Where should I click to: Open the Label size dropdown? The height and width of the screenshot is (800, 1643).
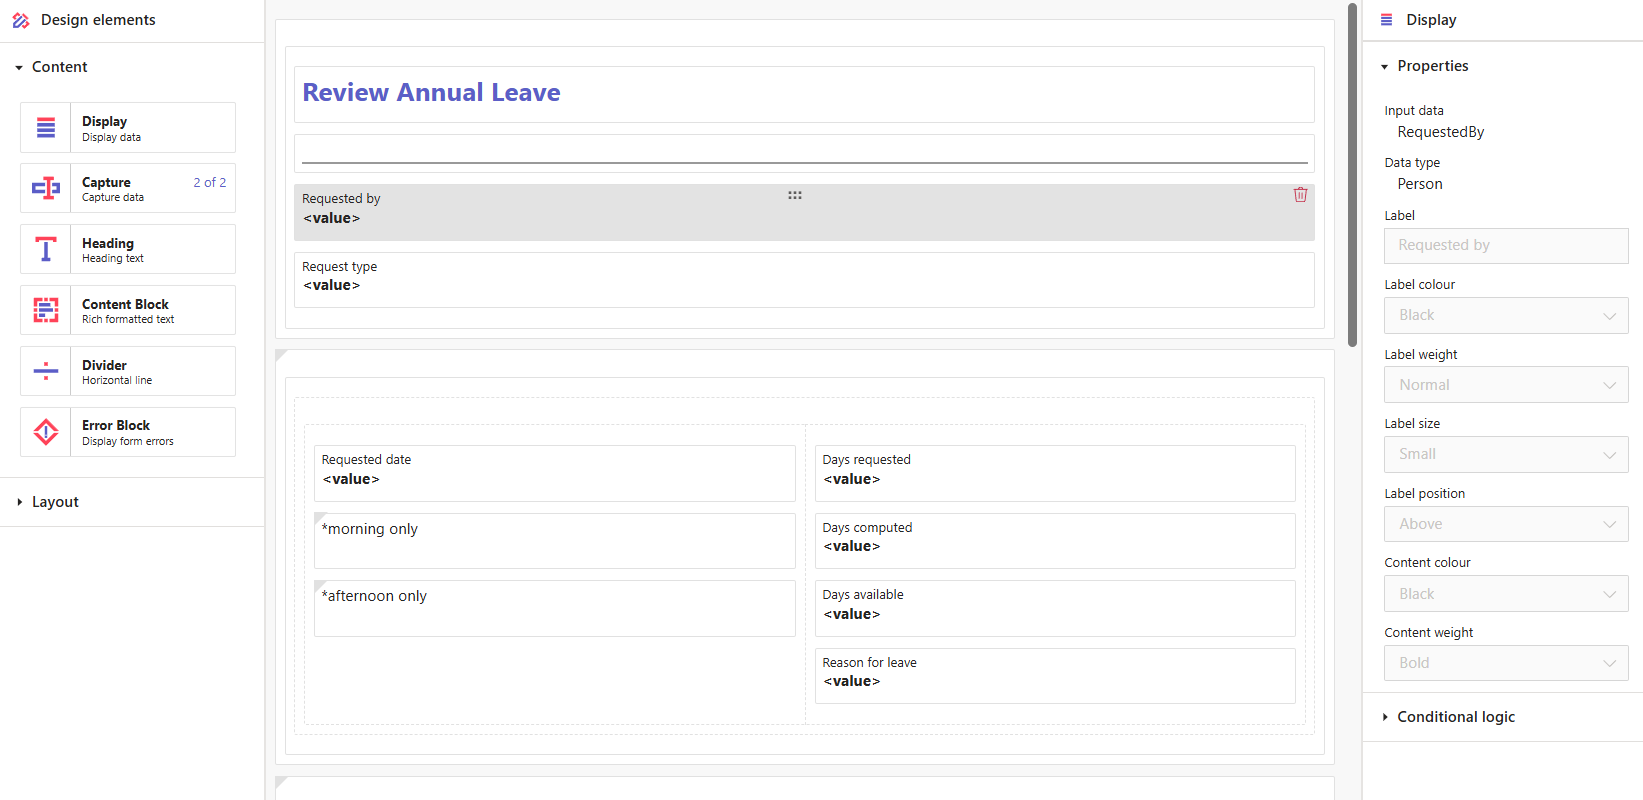tap(1505, 455)
